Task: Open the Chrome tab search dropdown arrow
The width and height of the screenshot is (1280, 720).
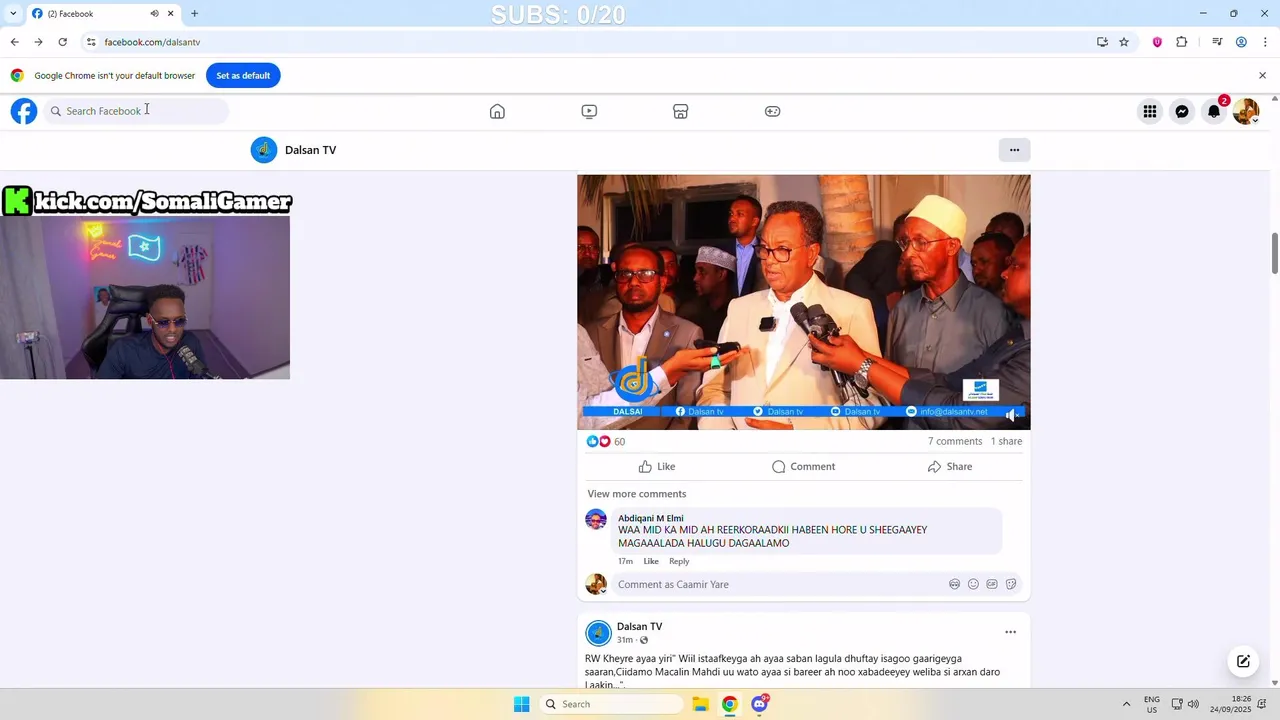Action: pyautogui.click(x=13, y=13)
